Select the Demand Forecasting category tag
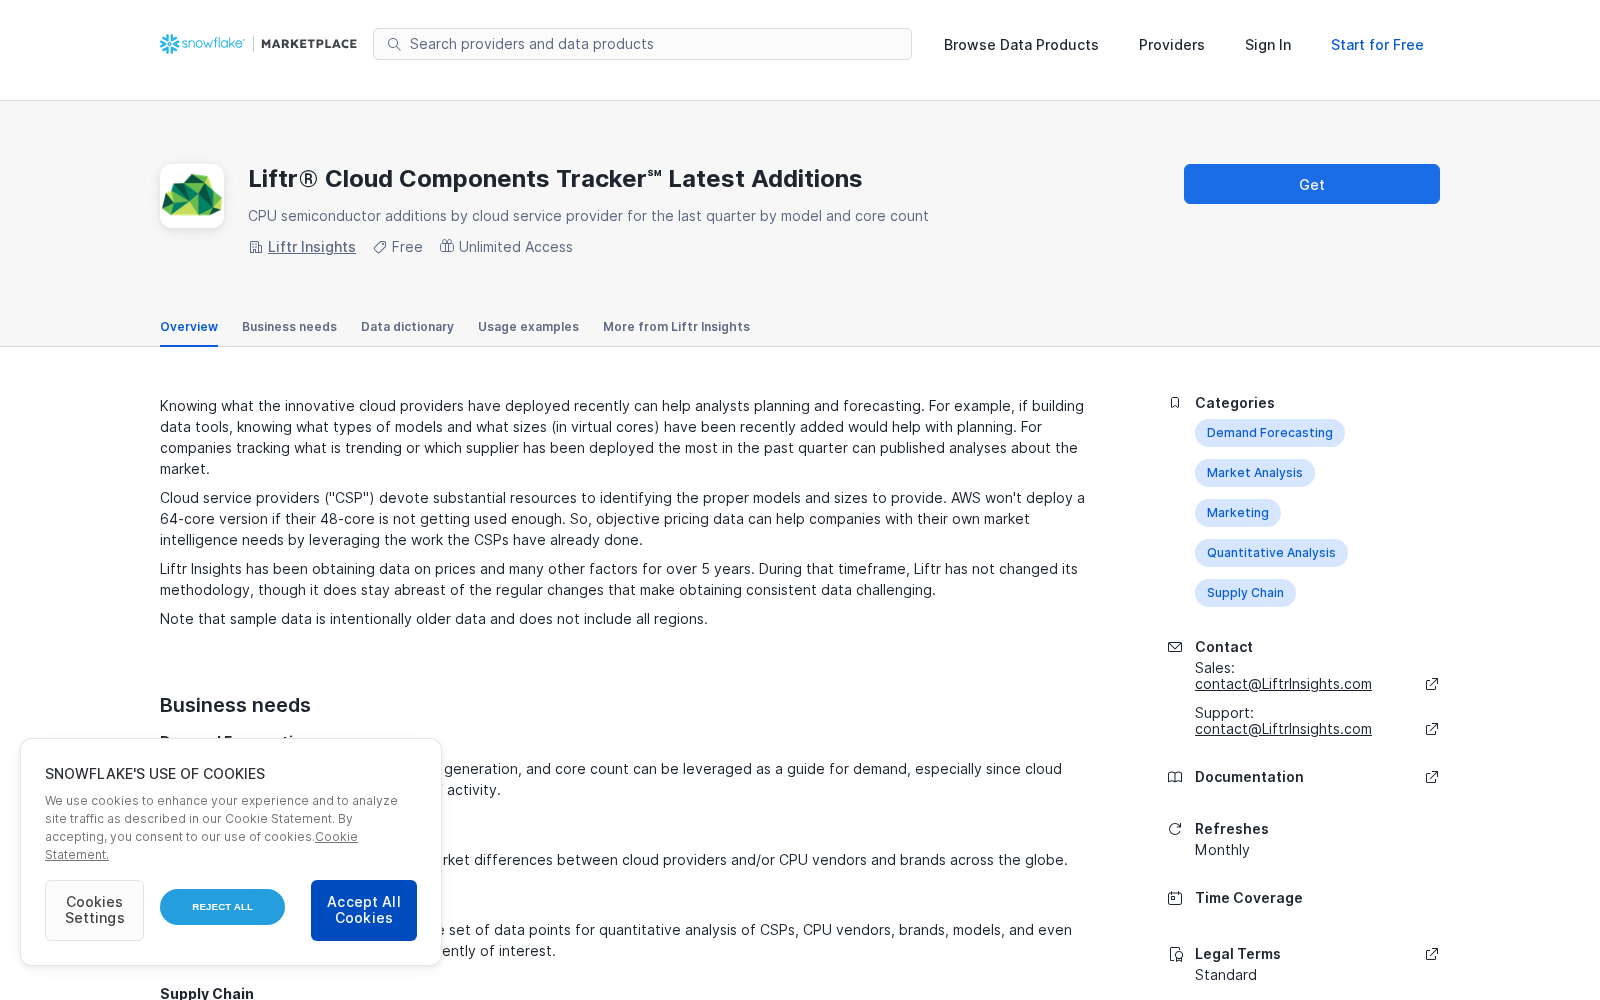The height and width of the screenshot is (1000, 1600). click(1270, 433)
